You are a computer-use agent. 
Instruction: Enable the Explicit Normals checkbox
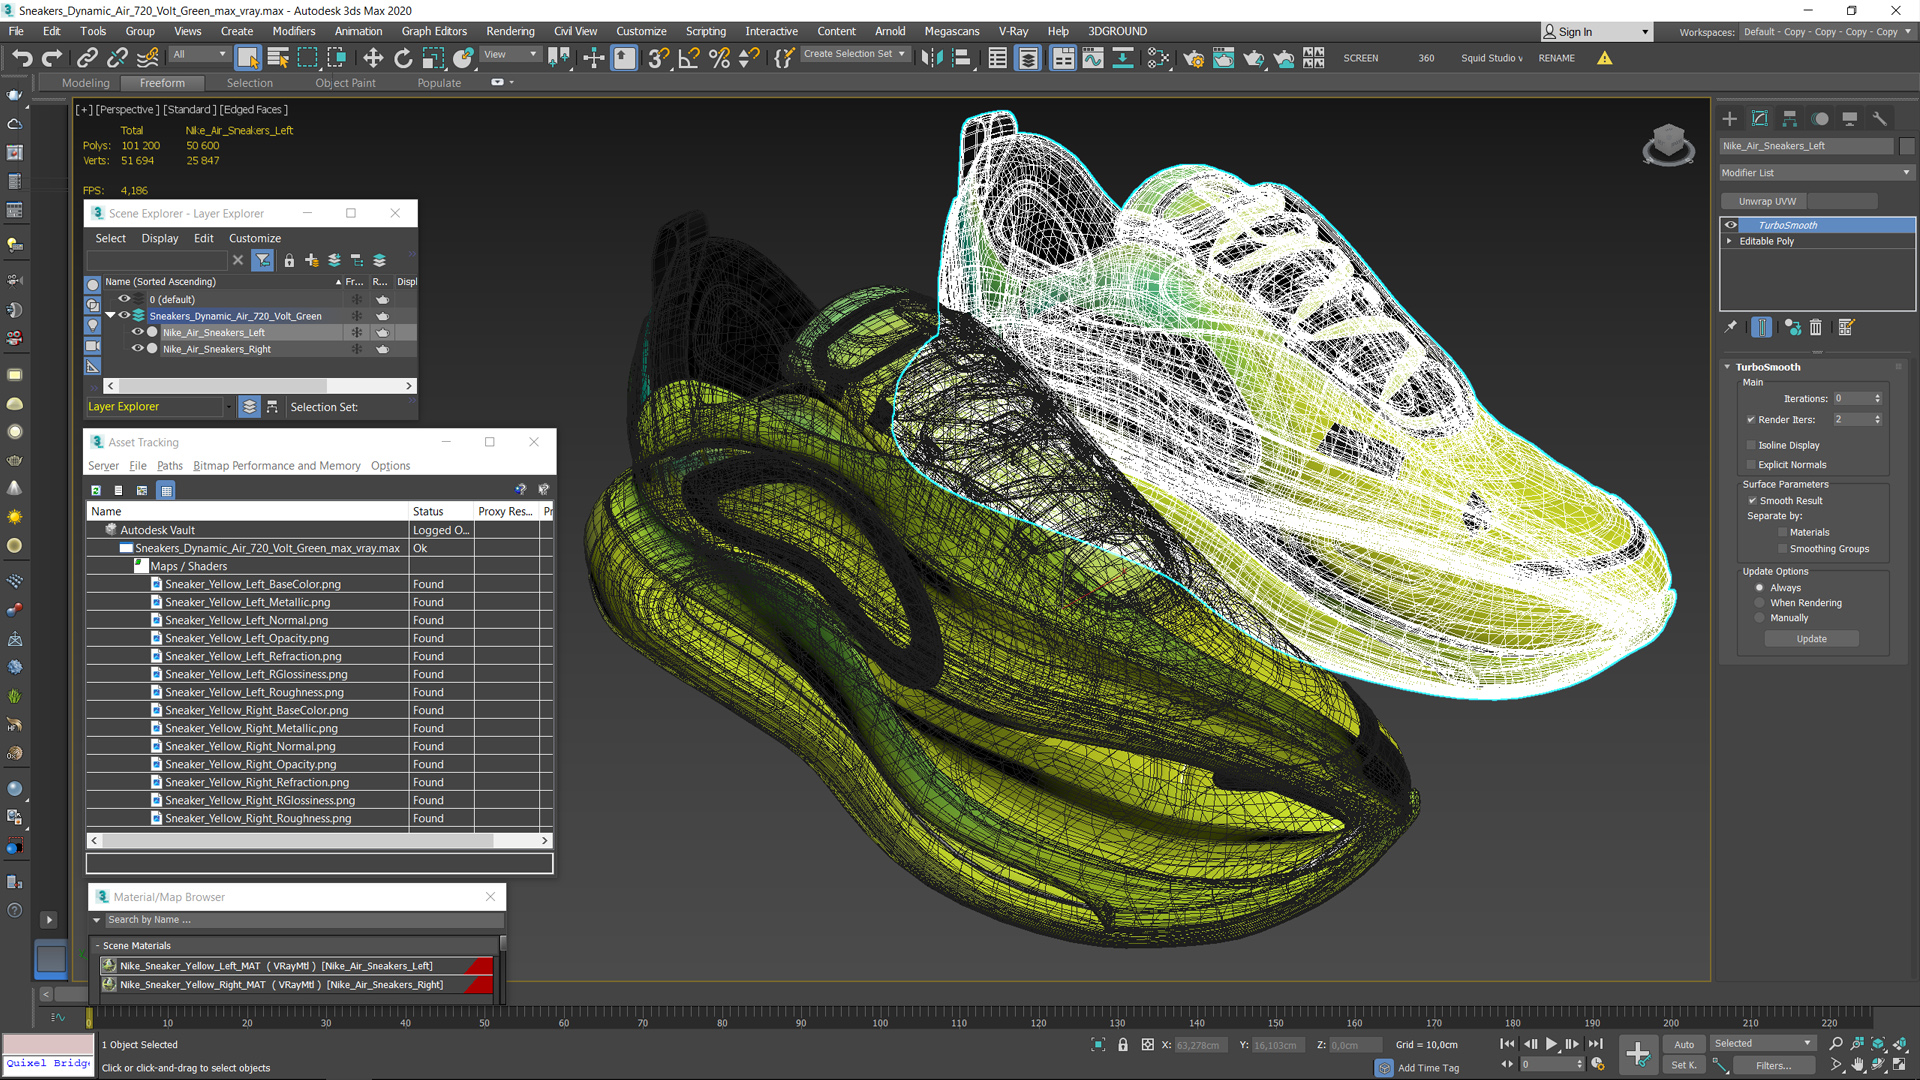tap(1751, 465)
